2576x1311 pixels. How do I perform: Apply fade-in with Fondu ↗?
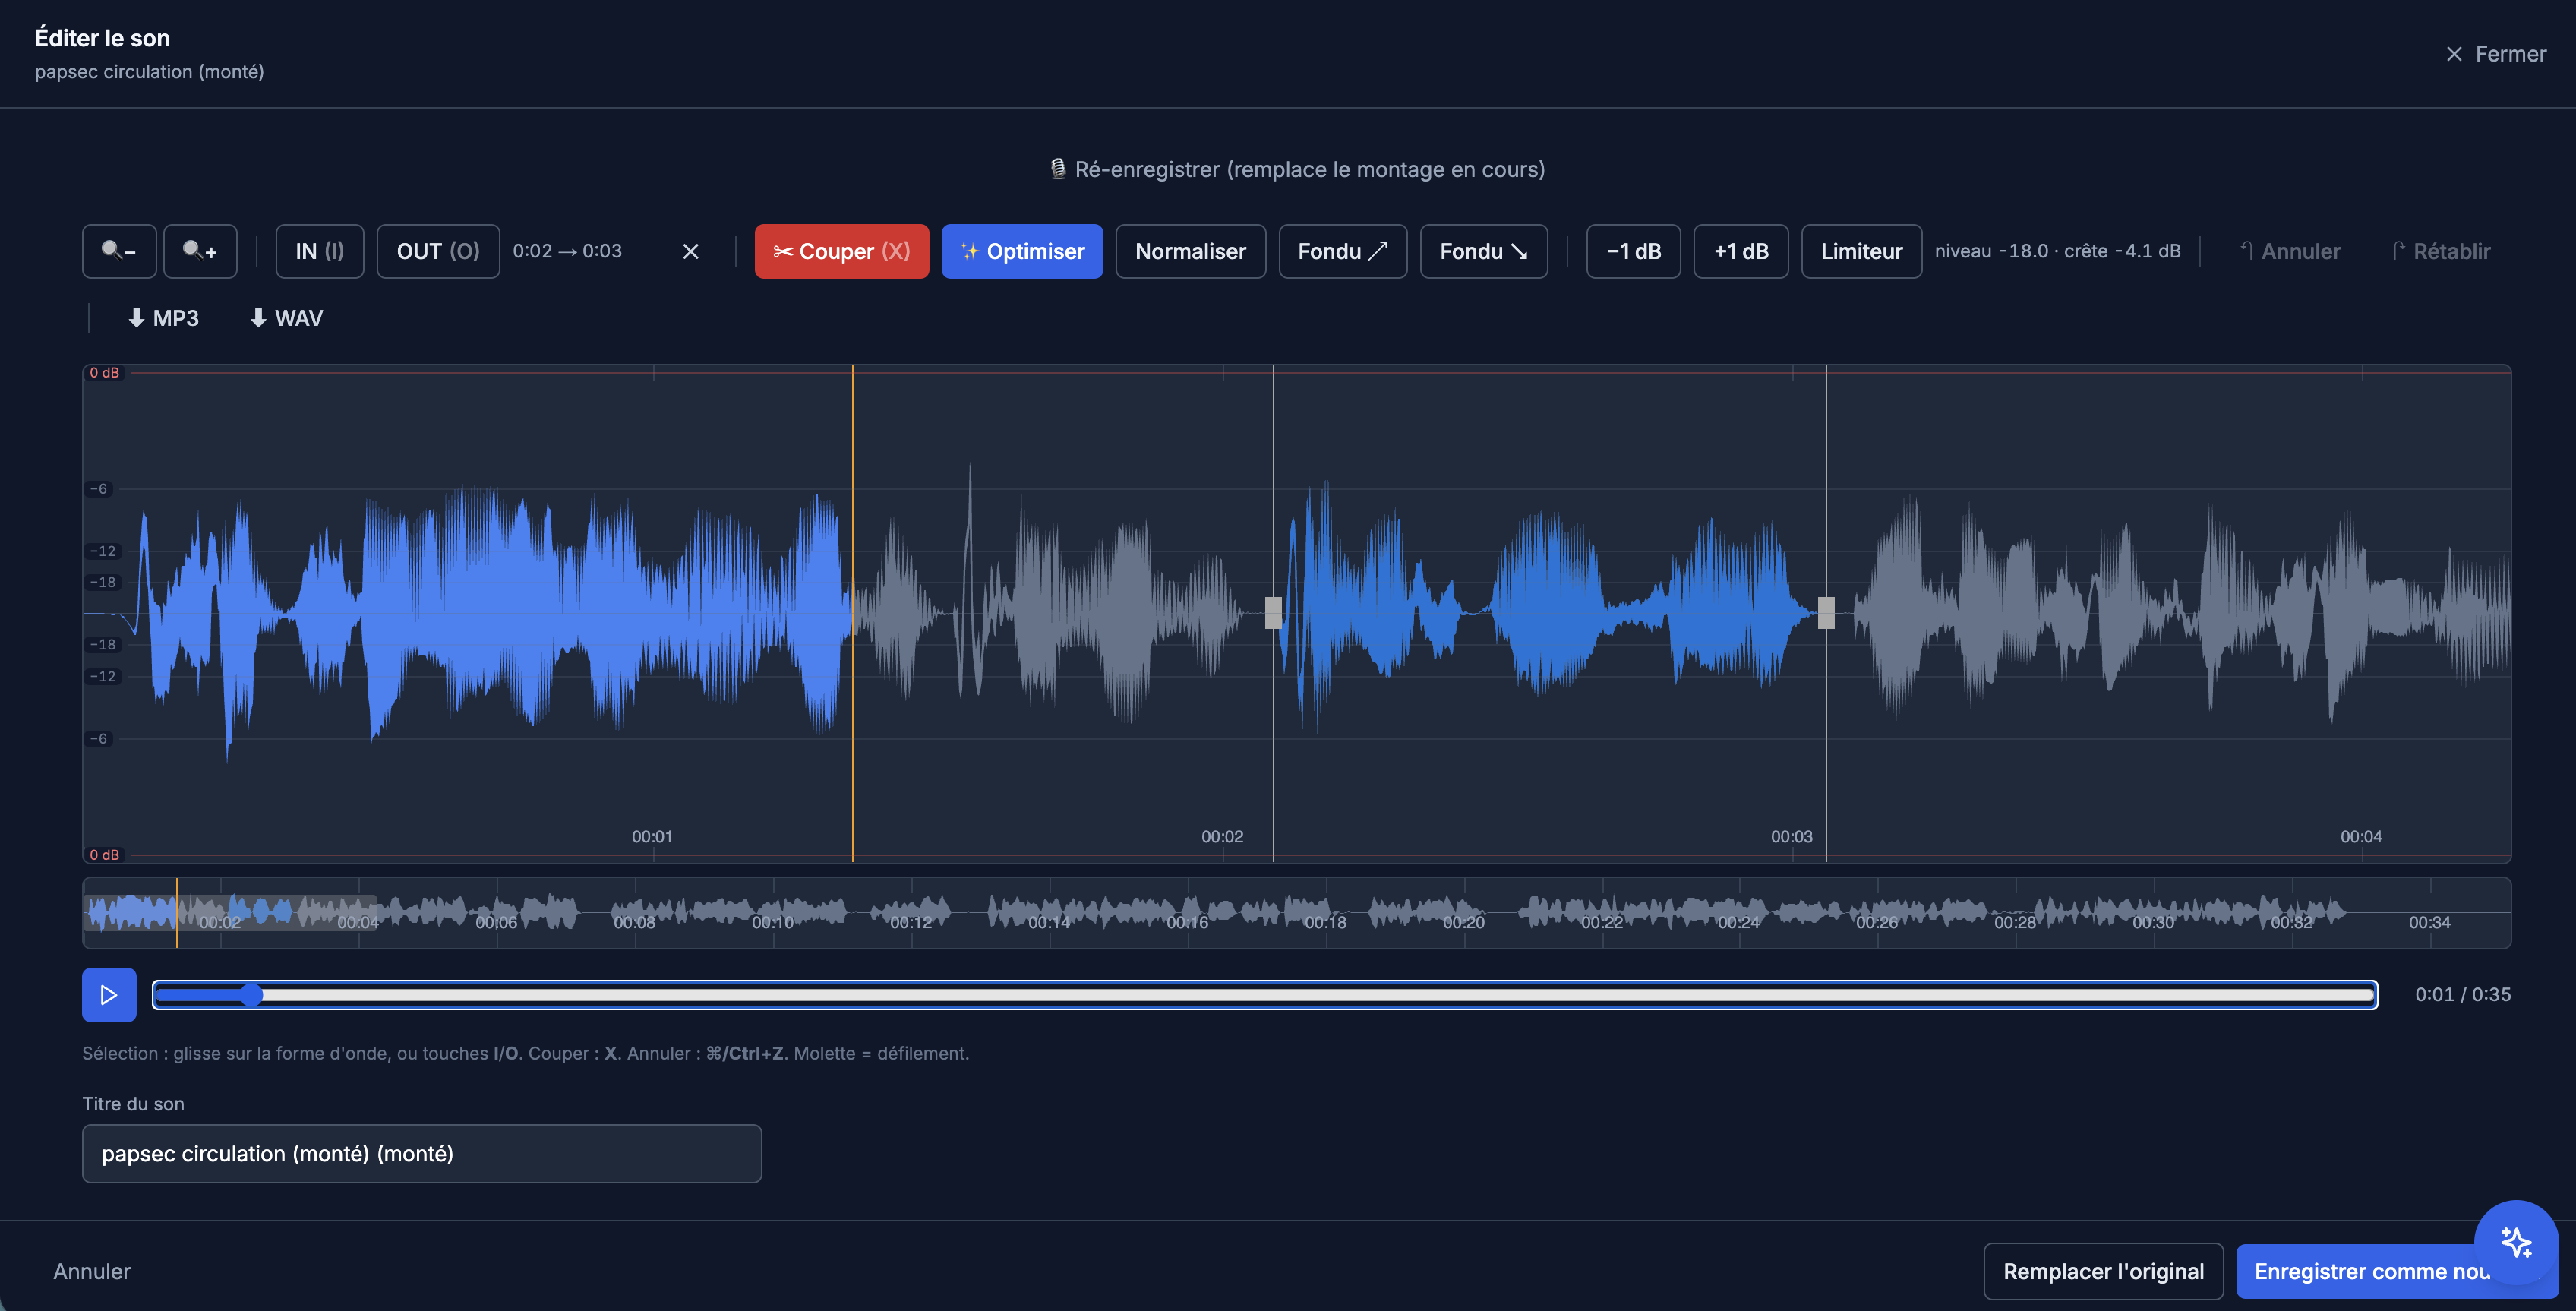tap(1343, 251)
